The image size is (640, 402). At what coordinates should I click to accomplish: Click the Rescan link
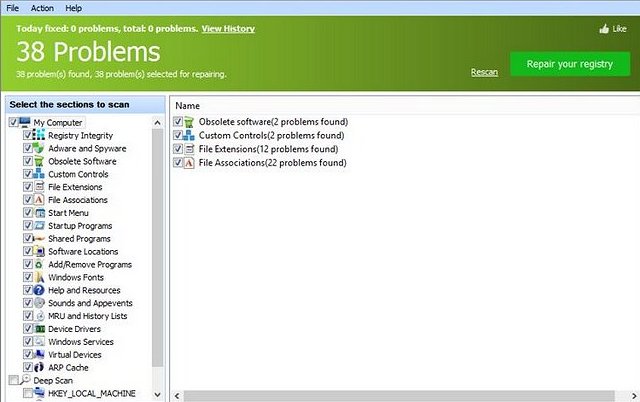(484, 73)
